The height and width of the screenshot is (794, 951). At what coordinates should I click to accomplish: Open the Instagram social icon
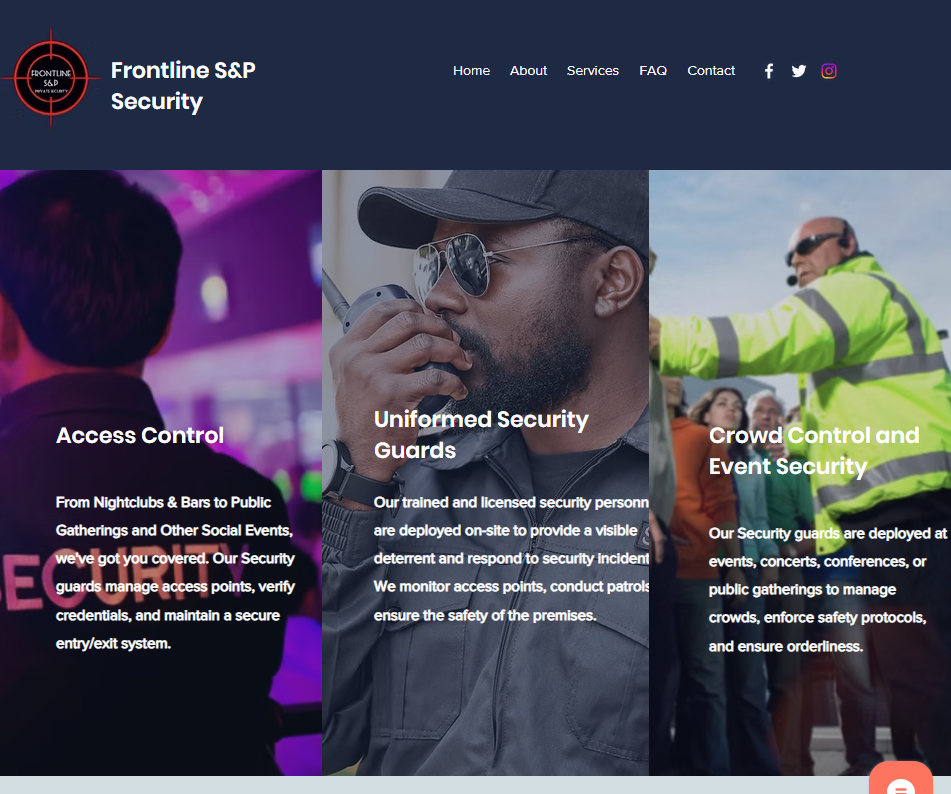point(829,71)
